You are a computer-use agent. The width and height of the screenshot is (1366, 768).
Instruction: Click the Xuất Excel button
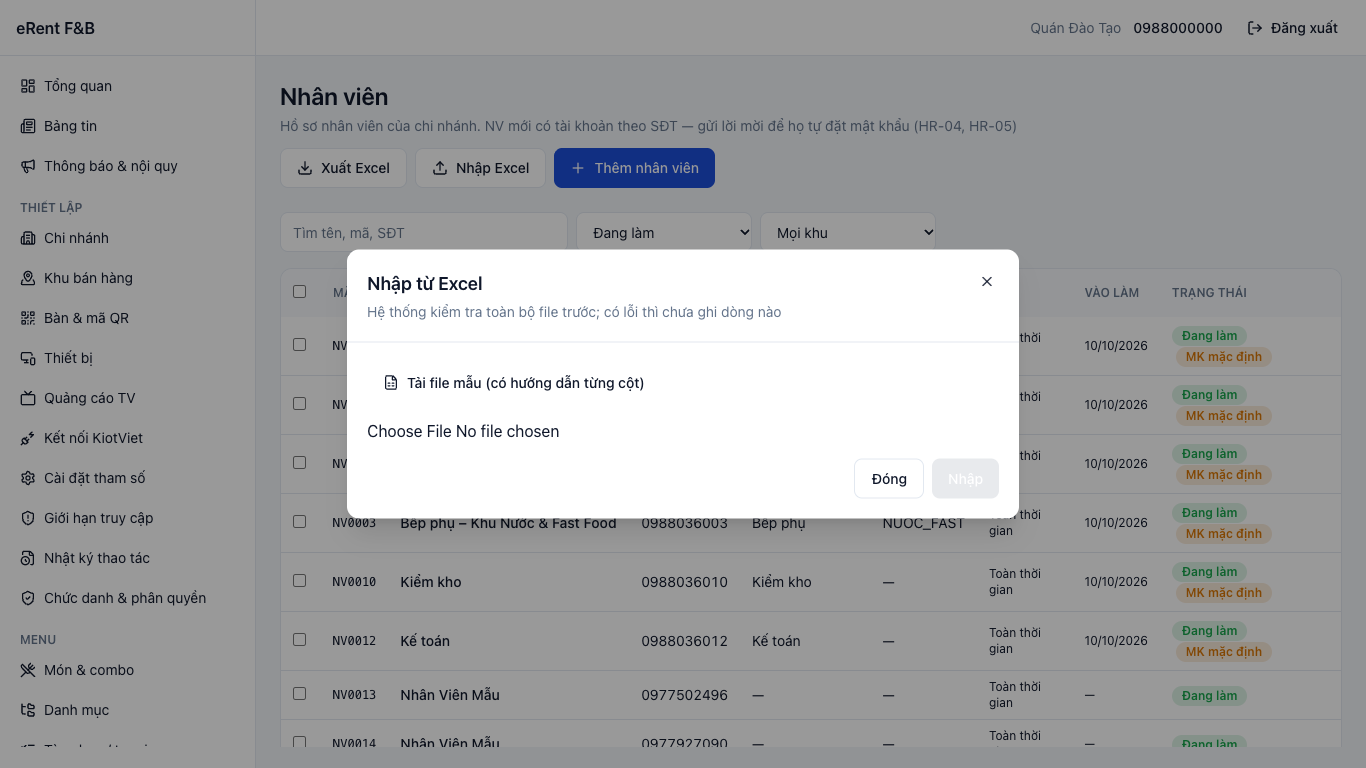(x=343, y=168)
